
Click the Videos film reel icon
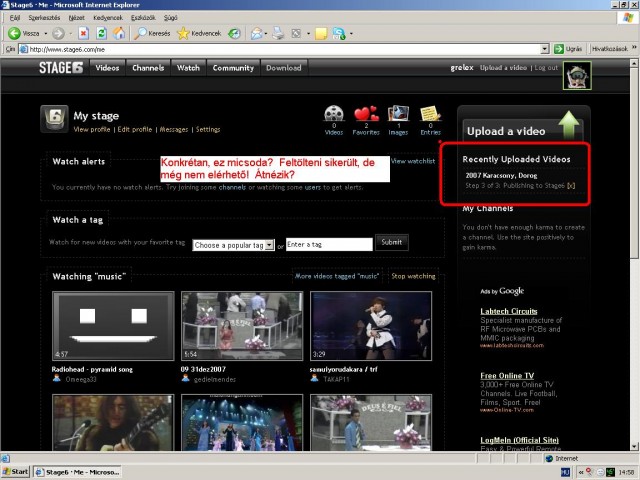pos(334,115)
